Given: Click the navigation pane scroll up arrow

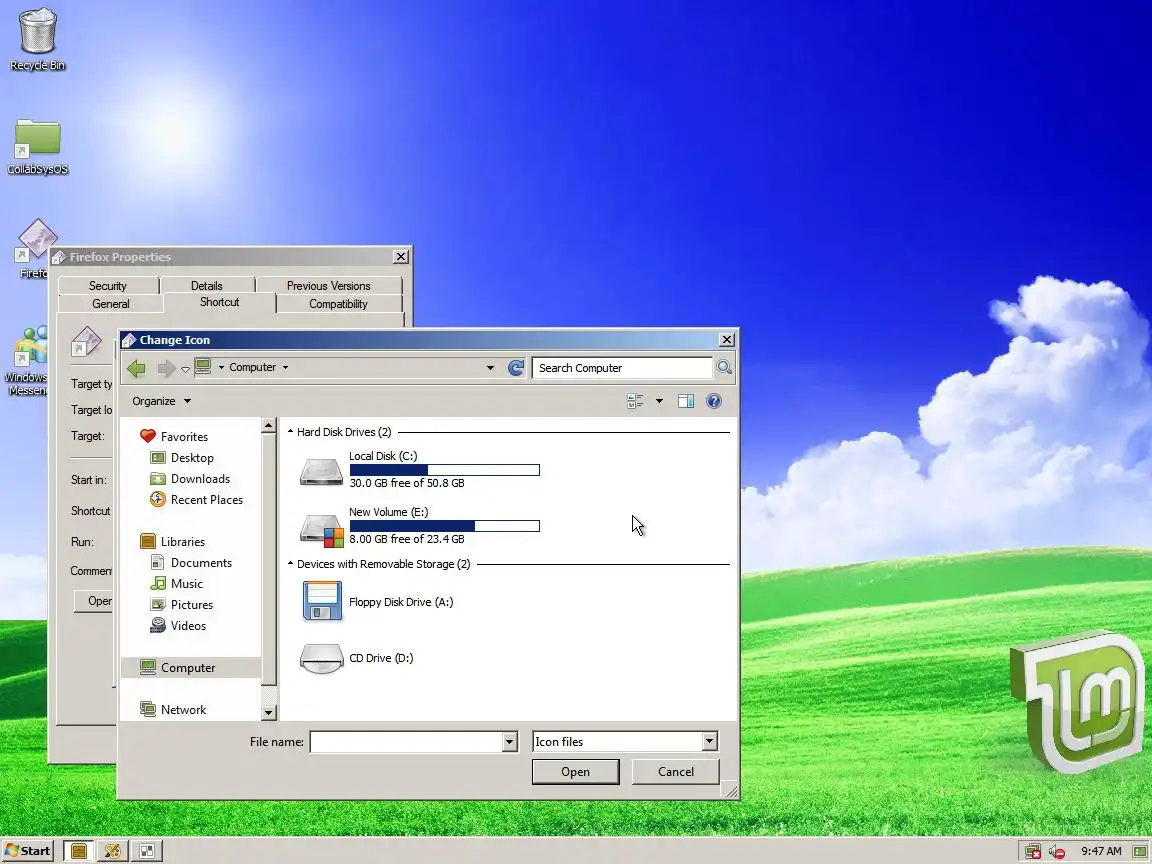Looking at the screenshot, I should [x=268, y=425].
